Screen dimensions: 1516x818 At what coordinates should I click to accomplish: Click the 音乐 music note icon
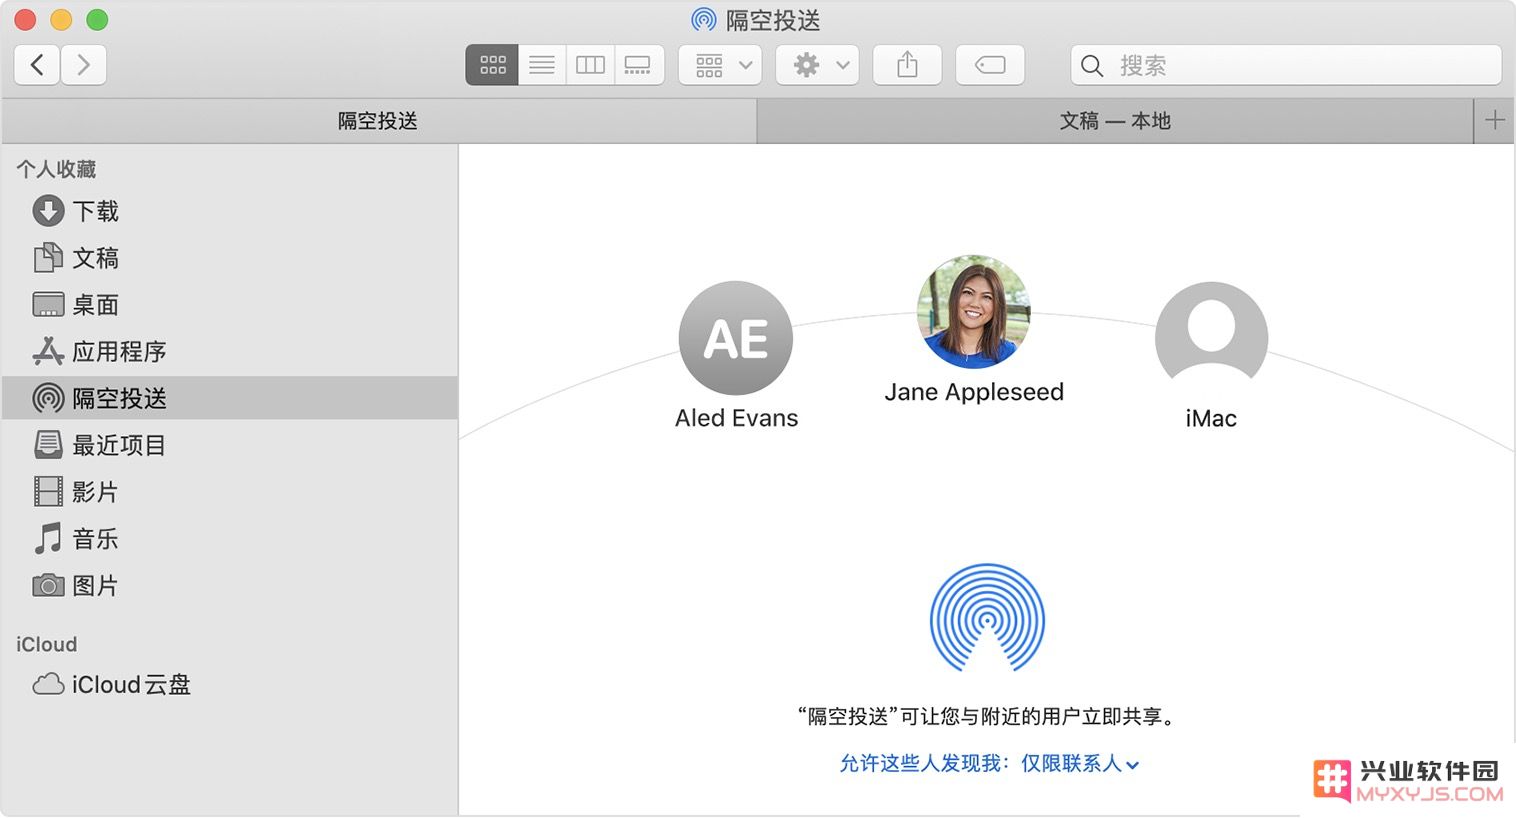(48, 538)
